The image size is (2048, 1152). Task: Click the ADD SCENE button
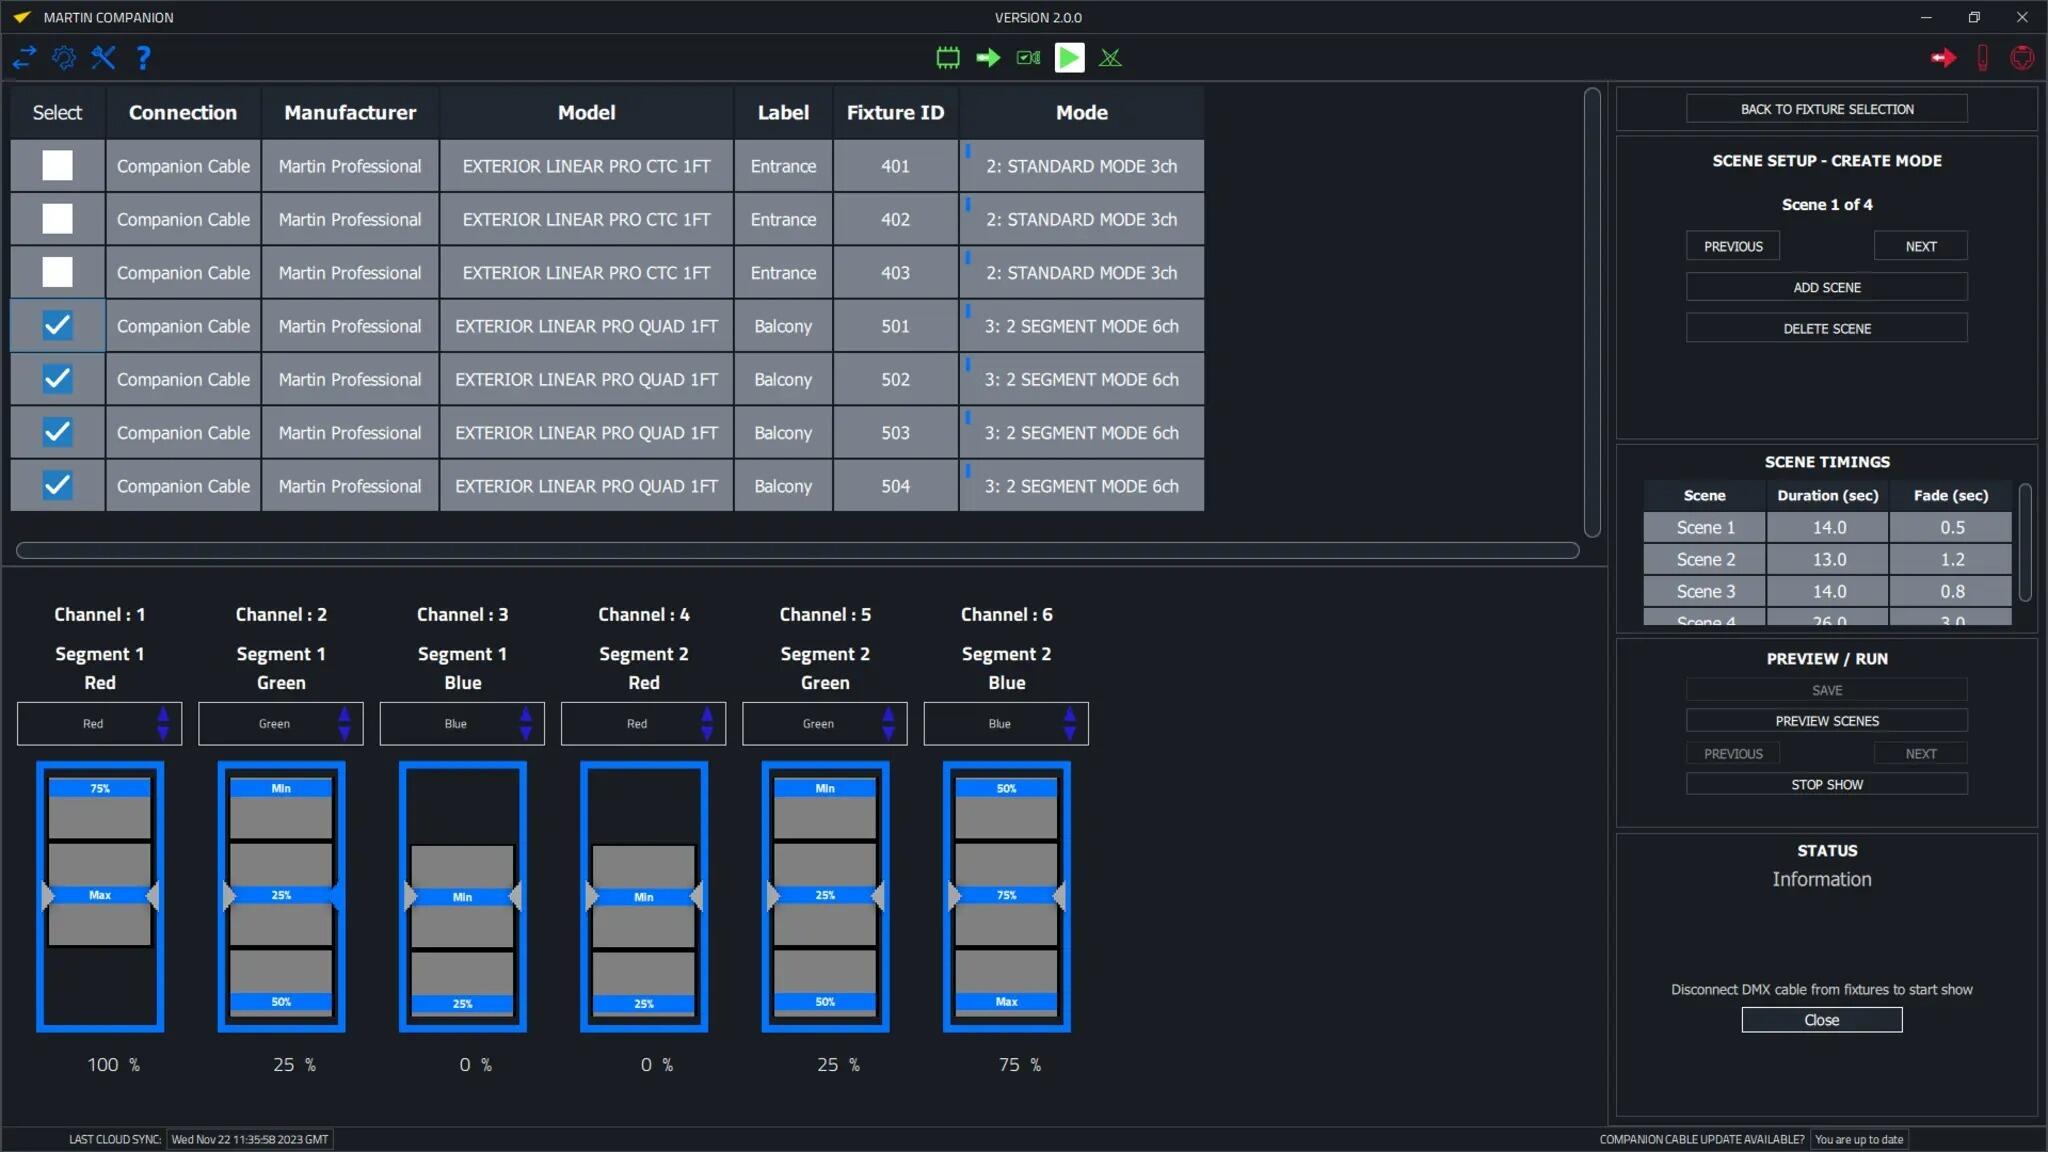1827,288
